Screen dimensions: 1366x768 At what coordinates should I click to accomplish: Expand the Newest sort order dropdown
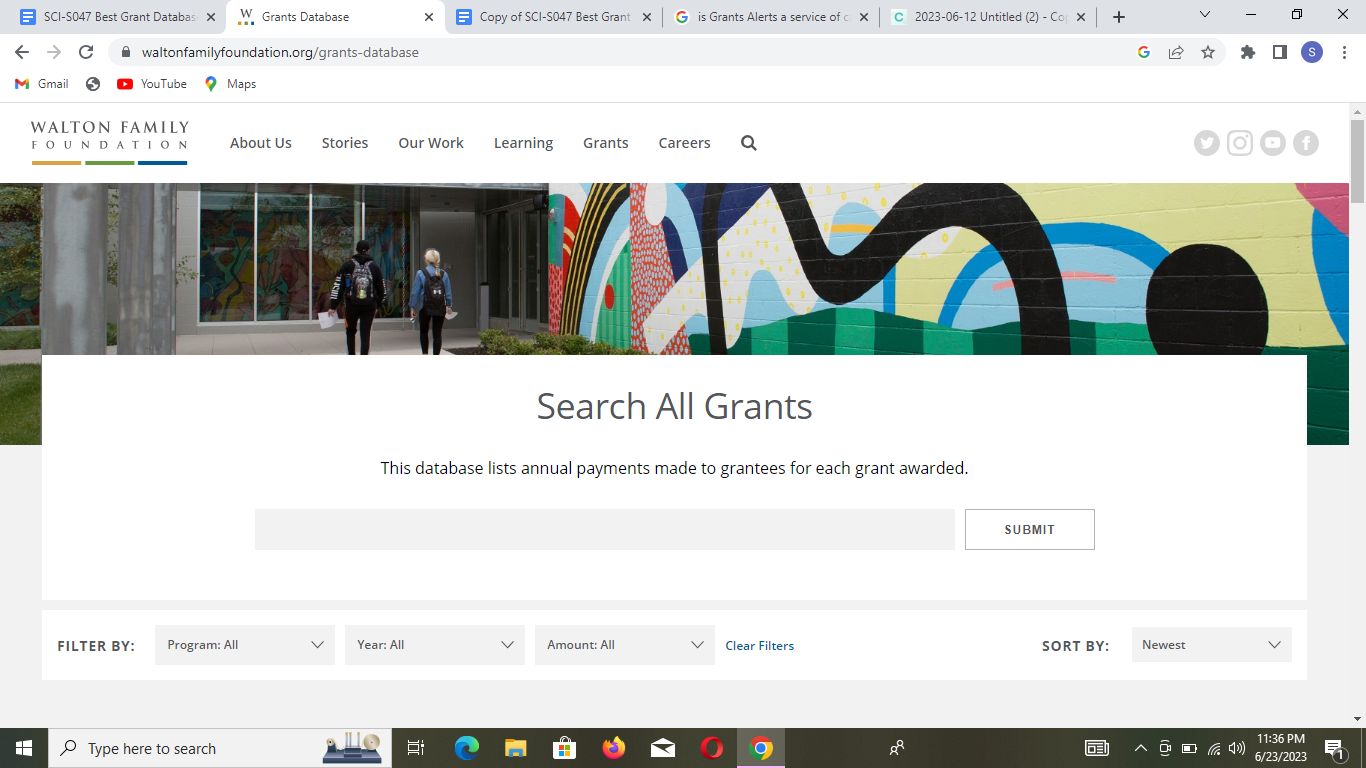click(x=1211, y=645)
